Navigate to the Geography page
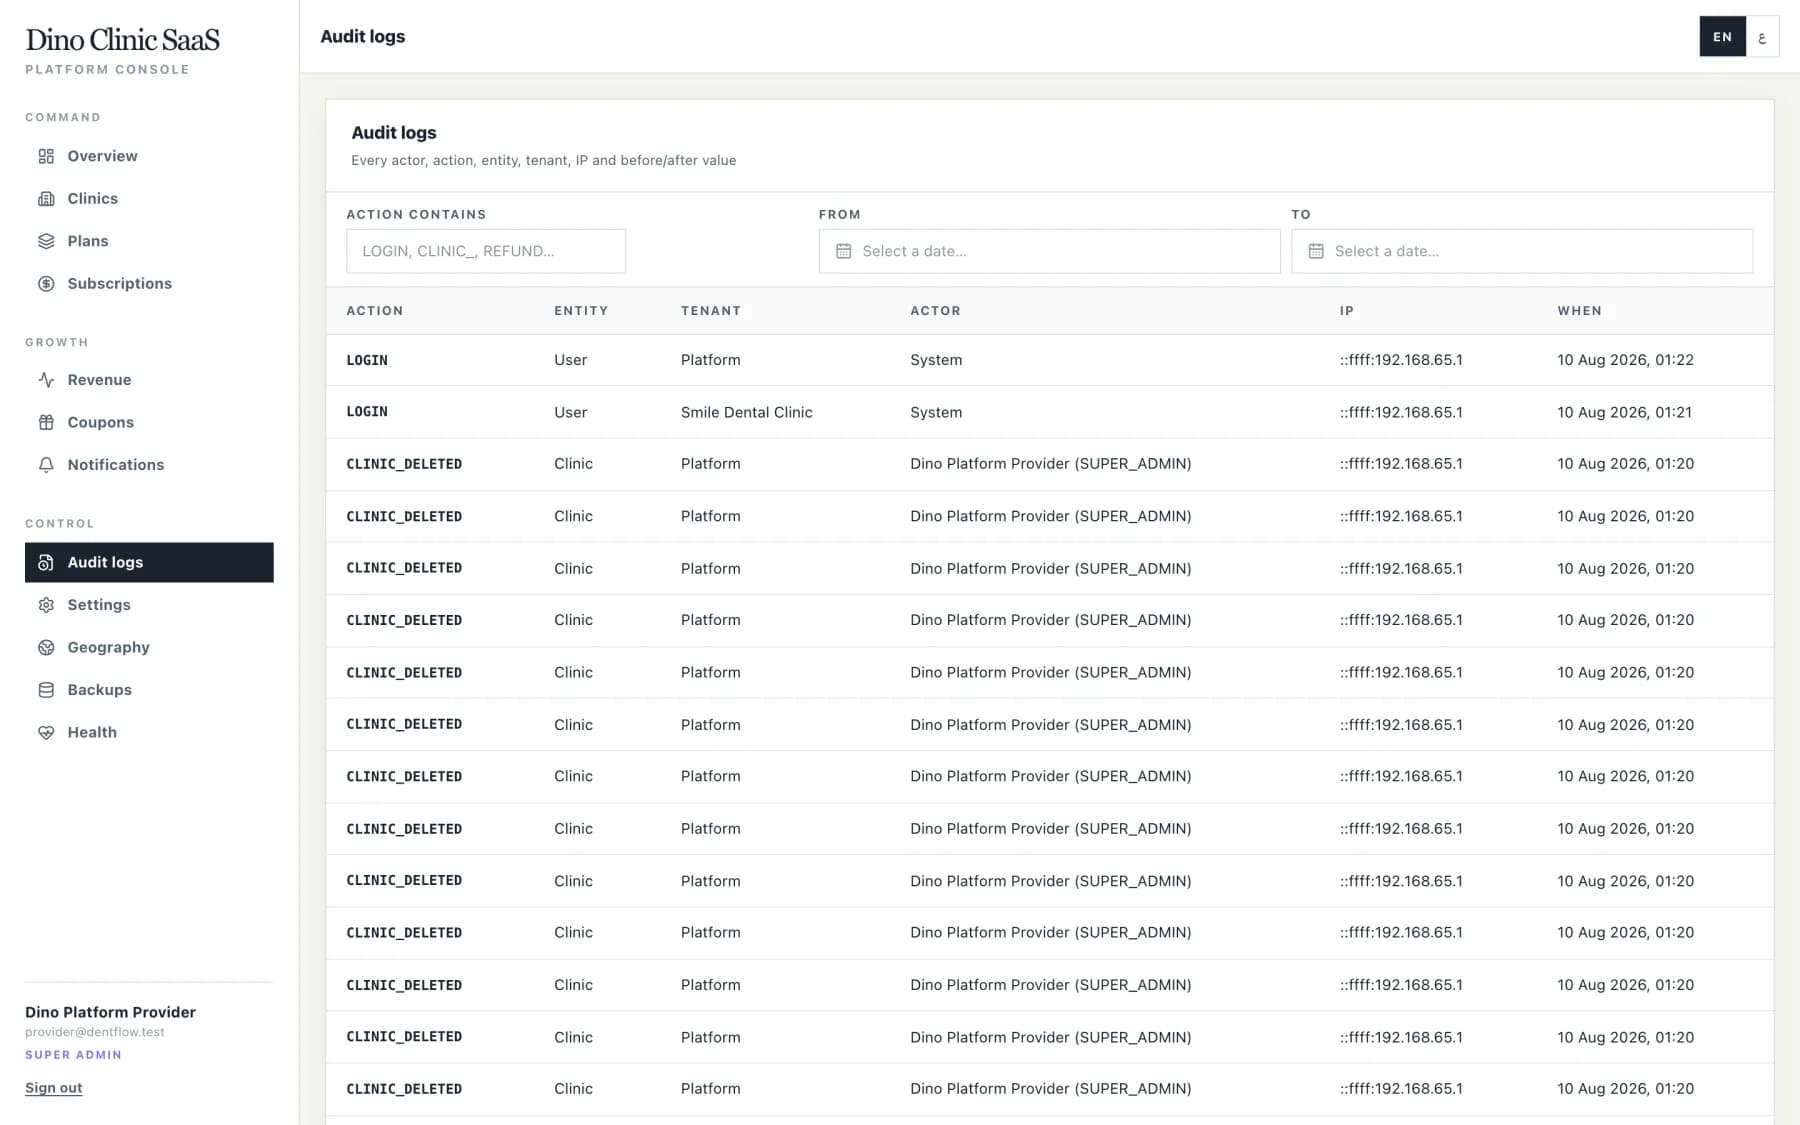The image size is (1800, 1125). tap(149, 647)
